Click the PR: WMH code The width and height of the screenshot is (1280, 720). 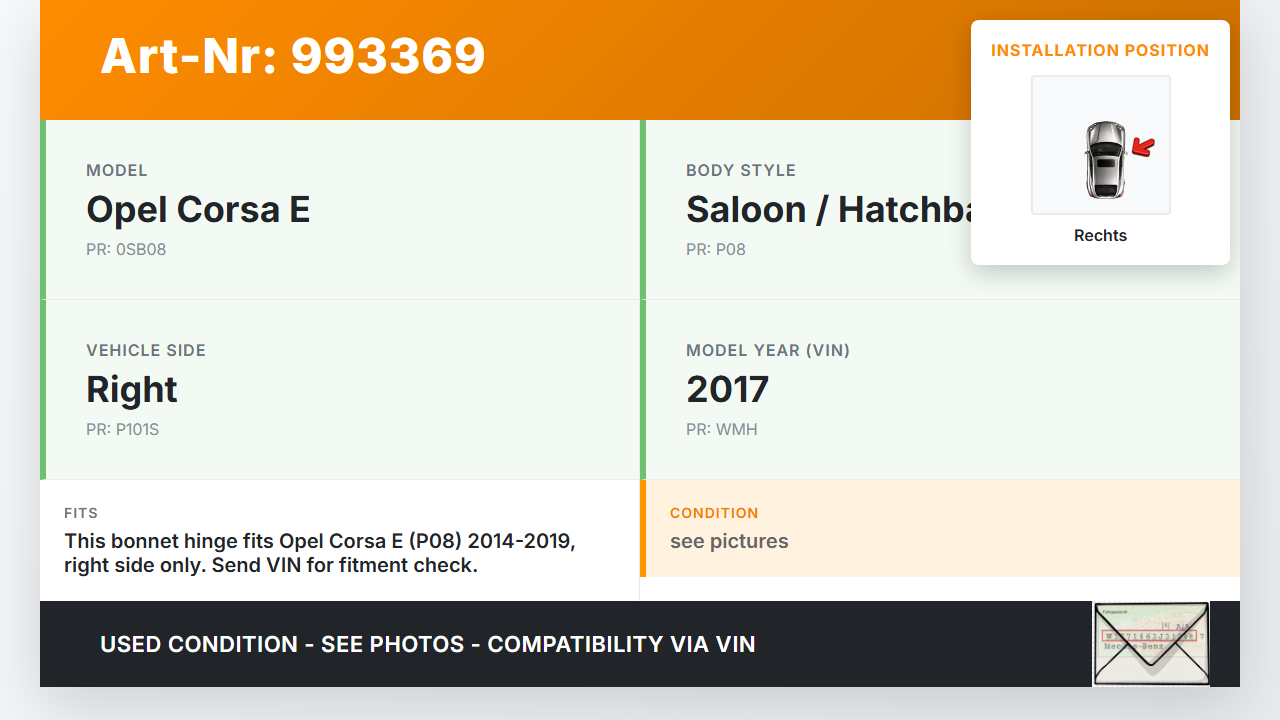click(x=722, y=430)
